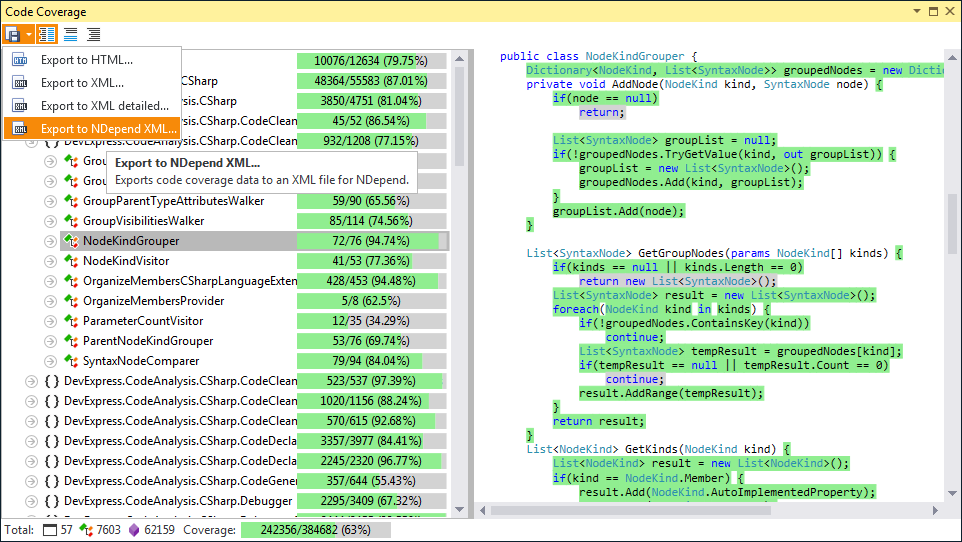The height and width of the screenshot is (542, 962).
Task: Click the 12/35 (34.29%) coverage bar
Action: (x=371, y=321)
